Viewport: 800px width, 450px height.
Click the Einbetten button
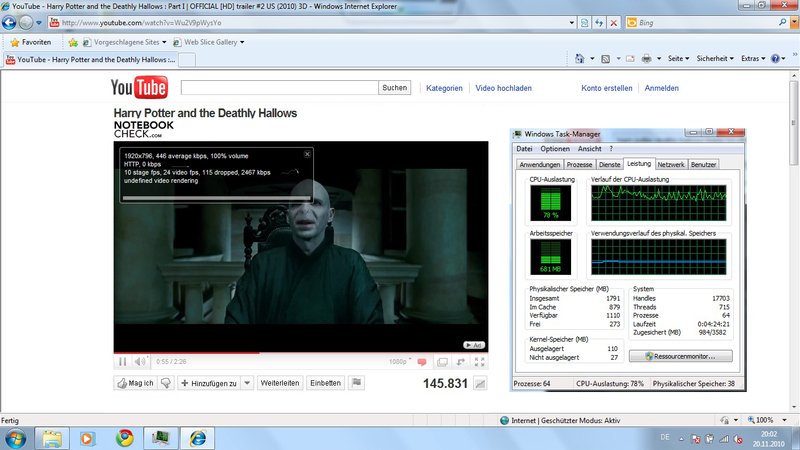click(x=326, y=383)
